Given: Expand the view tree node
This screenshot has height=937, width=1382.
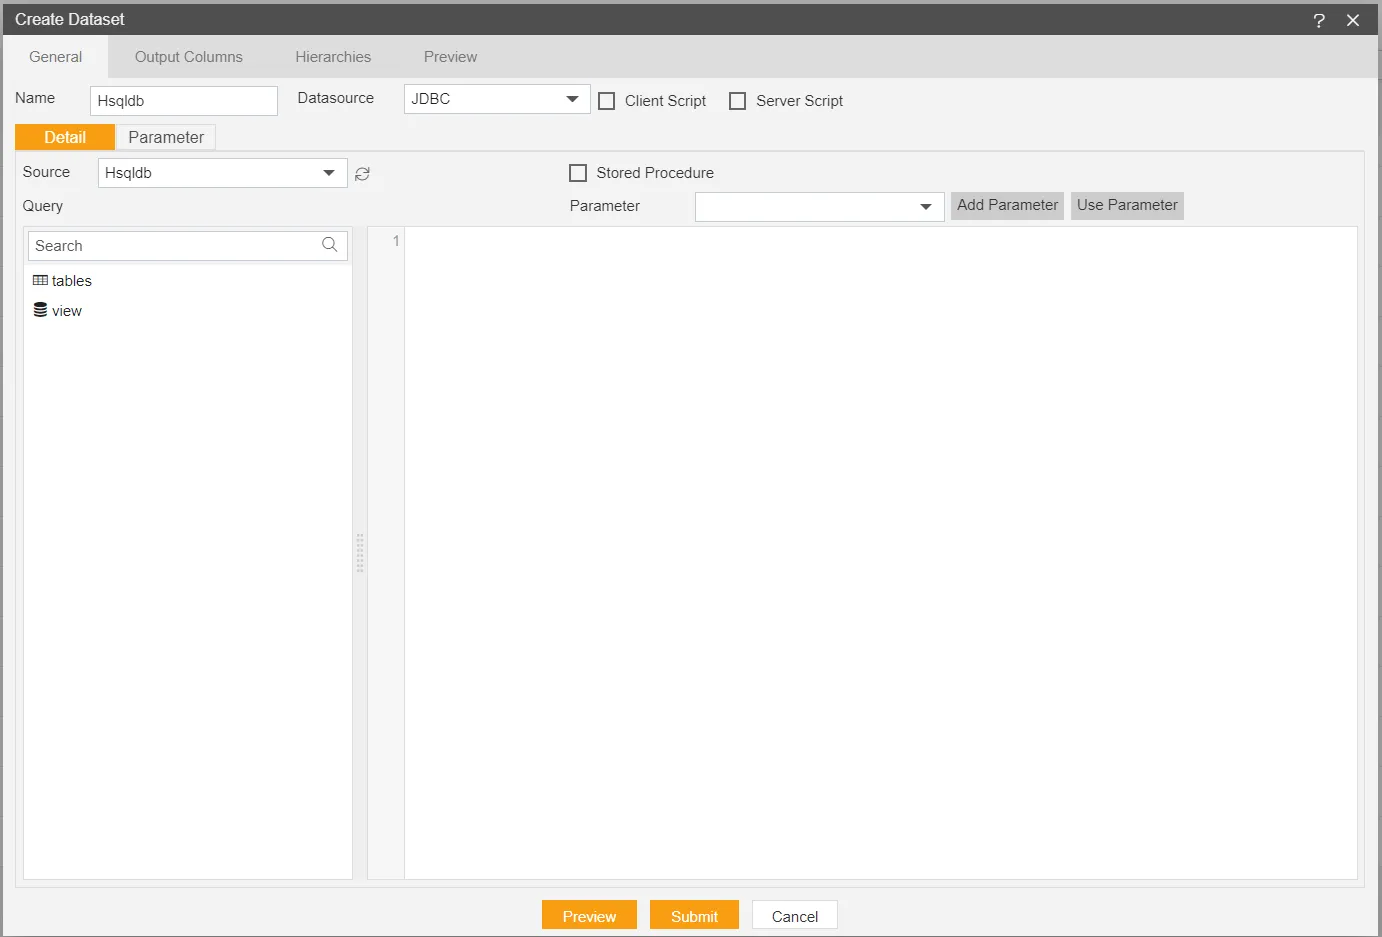Looking at the screenshot, I should click(67, 311).
